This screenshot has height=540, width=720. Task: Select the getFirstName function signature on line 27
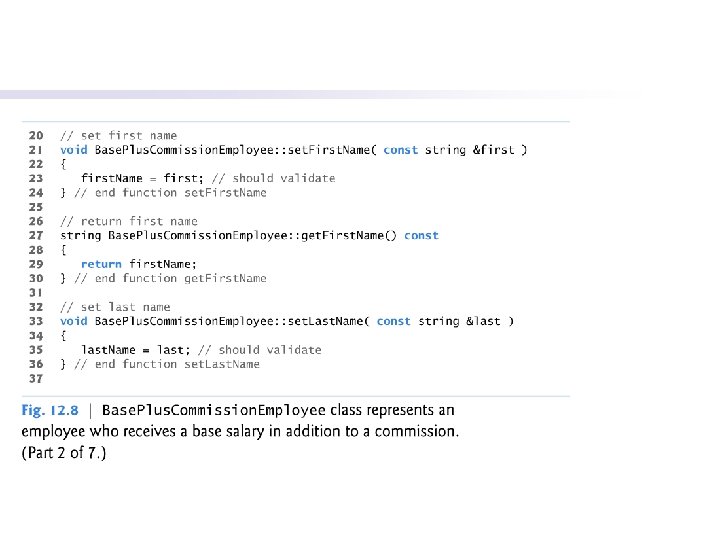249,236
